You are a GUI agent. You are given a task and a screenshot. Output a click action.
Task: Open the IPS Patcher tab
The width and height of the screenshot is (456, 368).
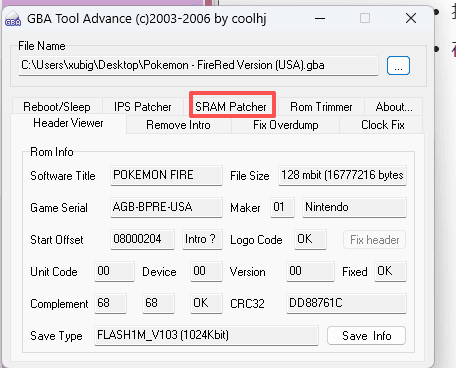(143, 107)
